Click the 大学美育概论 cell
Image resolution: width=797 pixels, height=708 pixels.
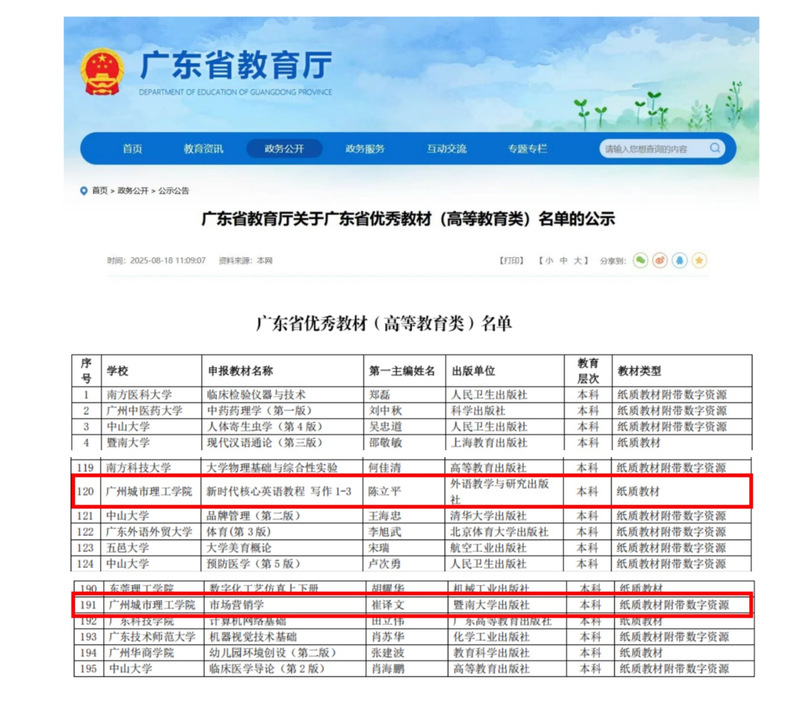[239, 548]
